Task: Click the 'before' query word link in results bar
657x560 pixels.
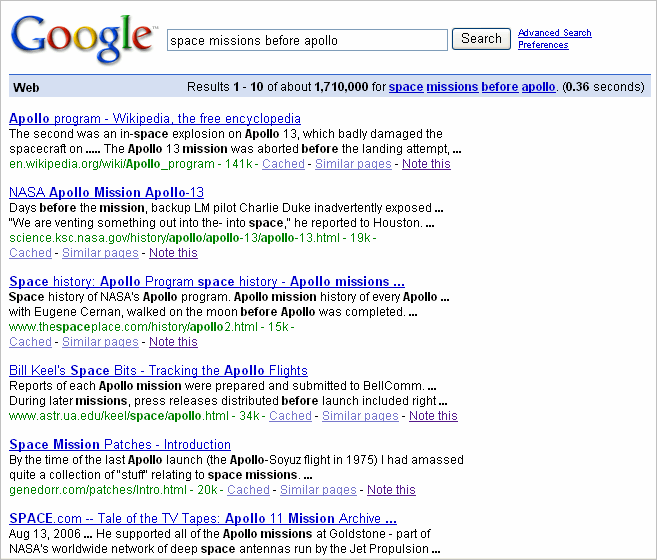Action: 499,87
